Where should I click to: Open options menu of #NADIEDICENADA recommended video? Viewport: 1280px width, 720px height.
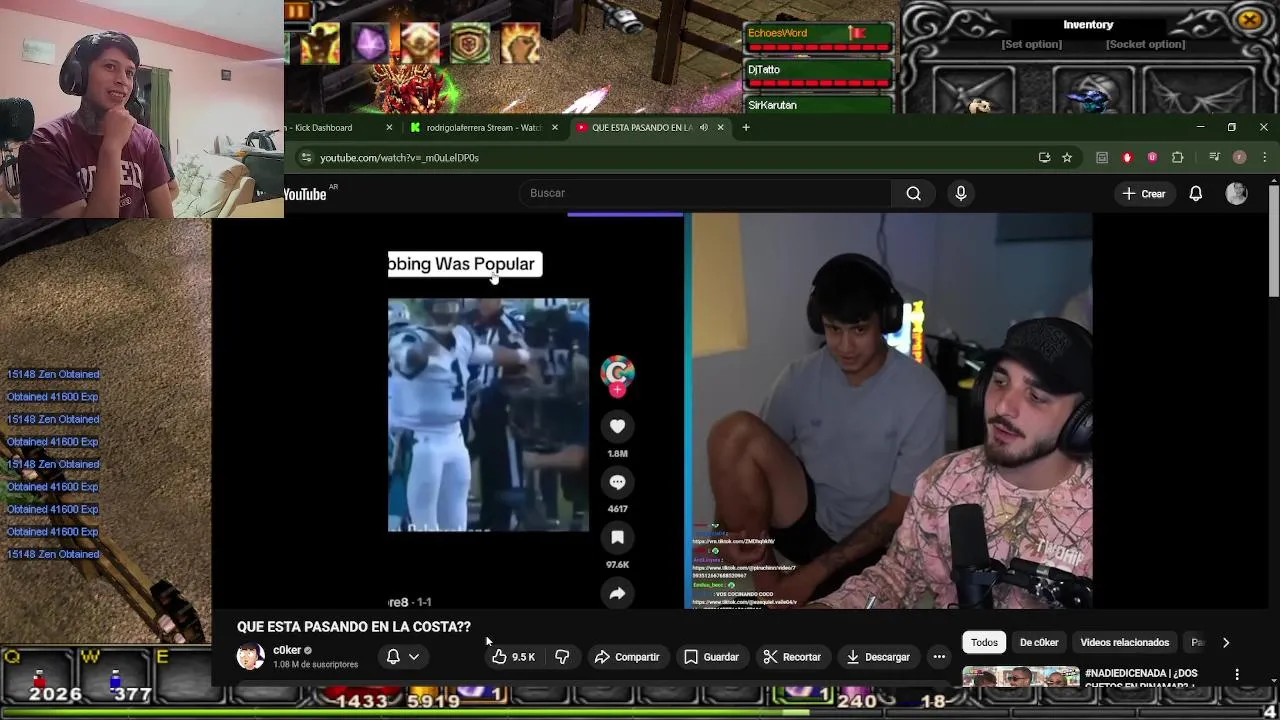tap(1237, 674)
